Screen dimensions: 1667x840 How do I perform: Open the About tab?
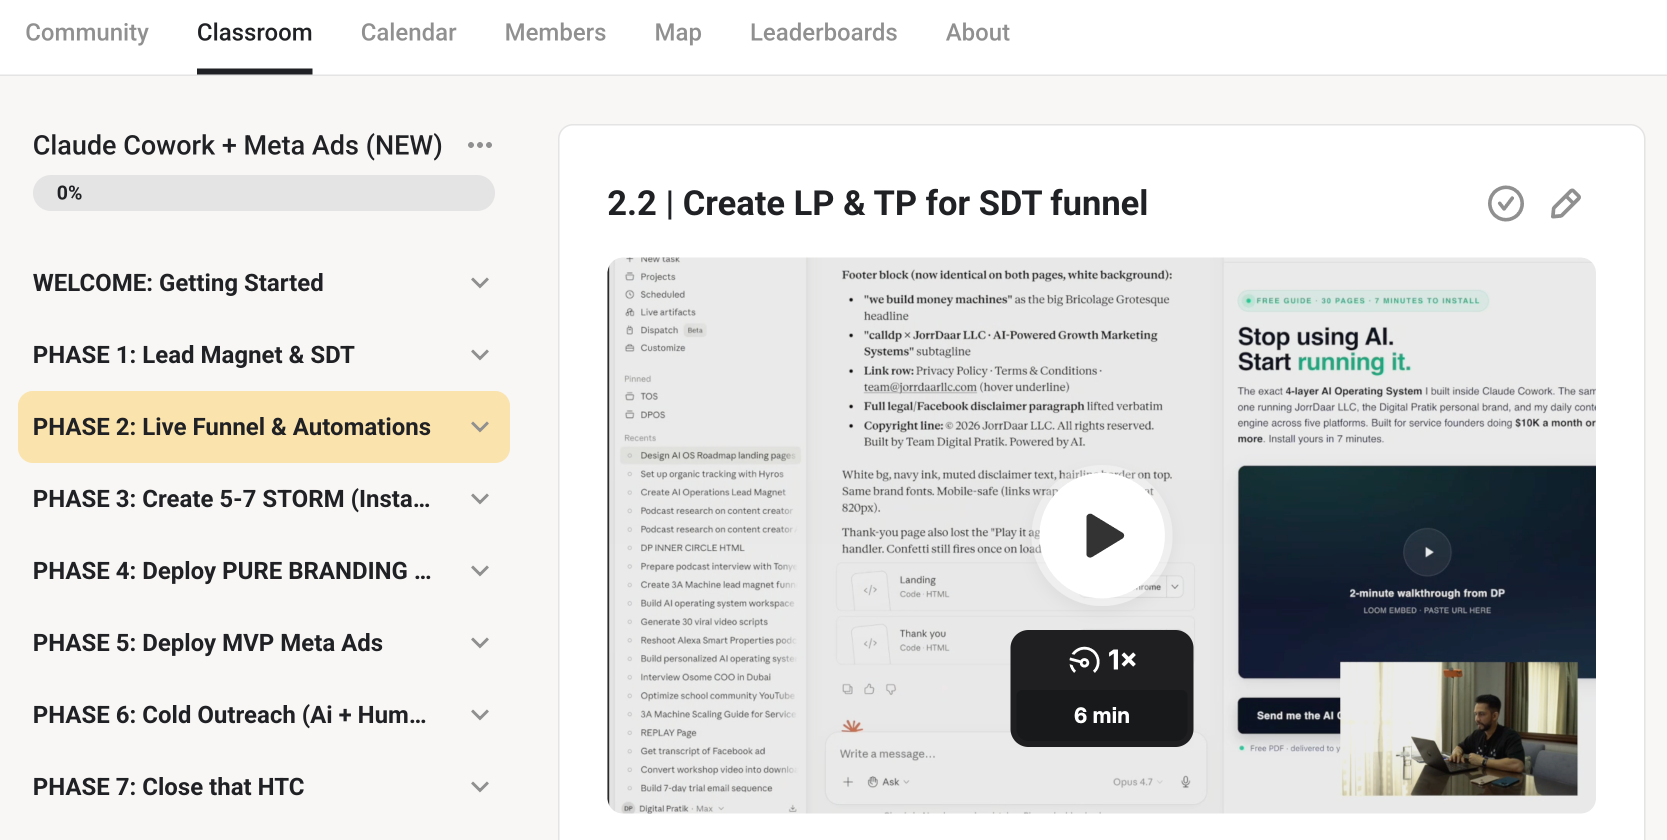978,33
